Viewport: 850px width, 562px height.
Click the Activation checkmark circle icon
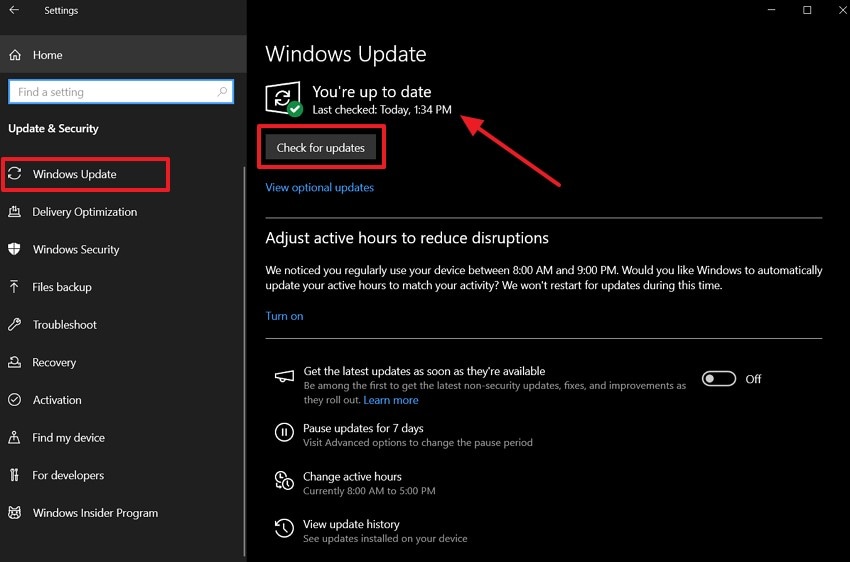coord(15,399)
